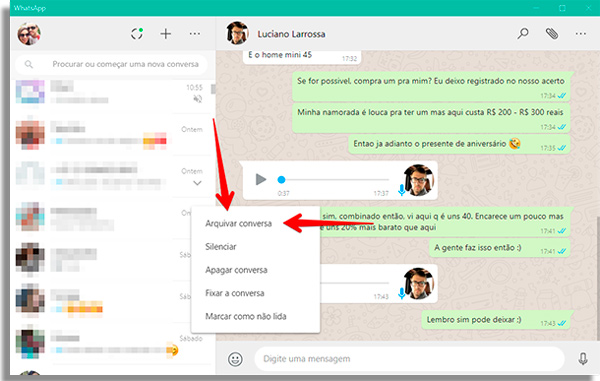The width and height of the screenshot is (600, 381).
Task: Select 'Apagar conversa' menu entry
Action: [x=236, y=270]
